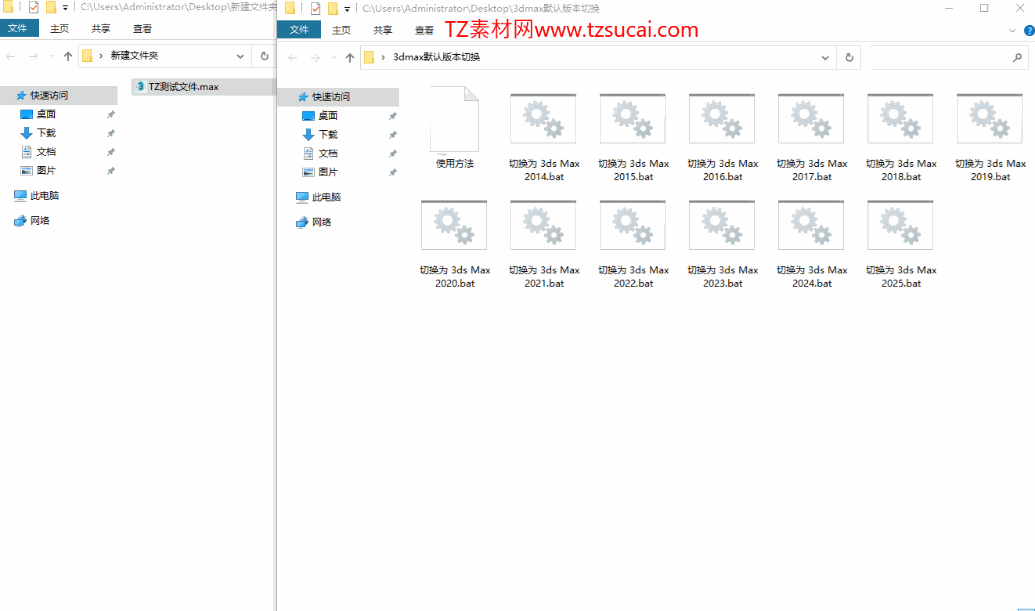The height and width of the screenshot is (611, 1035).
Task: Select the 切换为 3ds Max 2019.bat file
Action: click(x=989, y=137)
